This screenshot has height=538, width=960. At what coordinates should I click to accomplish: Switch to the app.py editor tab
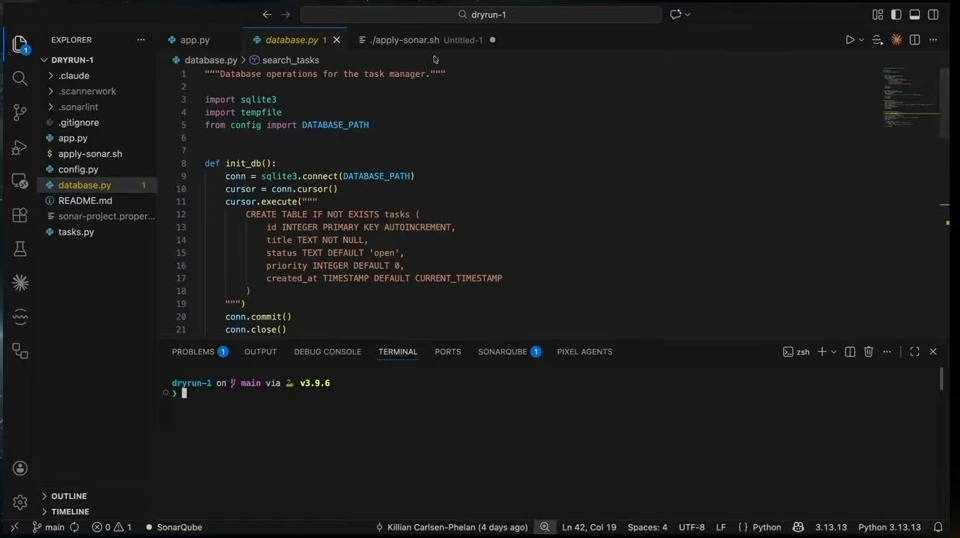195,40
